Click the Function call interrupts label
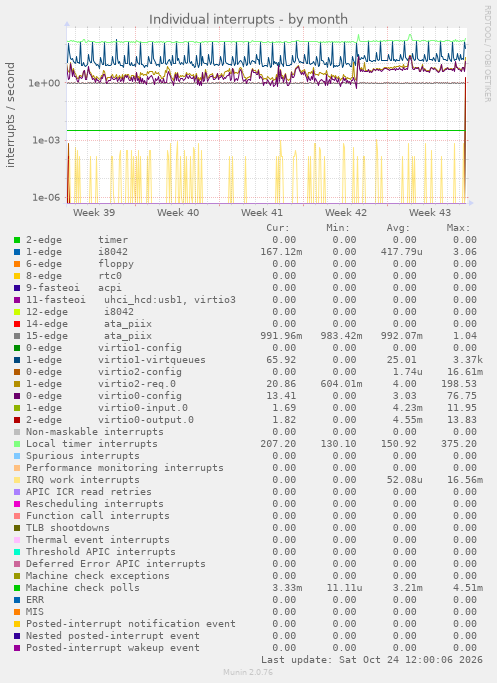 click(x=98, y=516)
